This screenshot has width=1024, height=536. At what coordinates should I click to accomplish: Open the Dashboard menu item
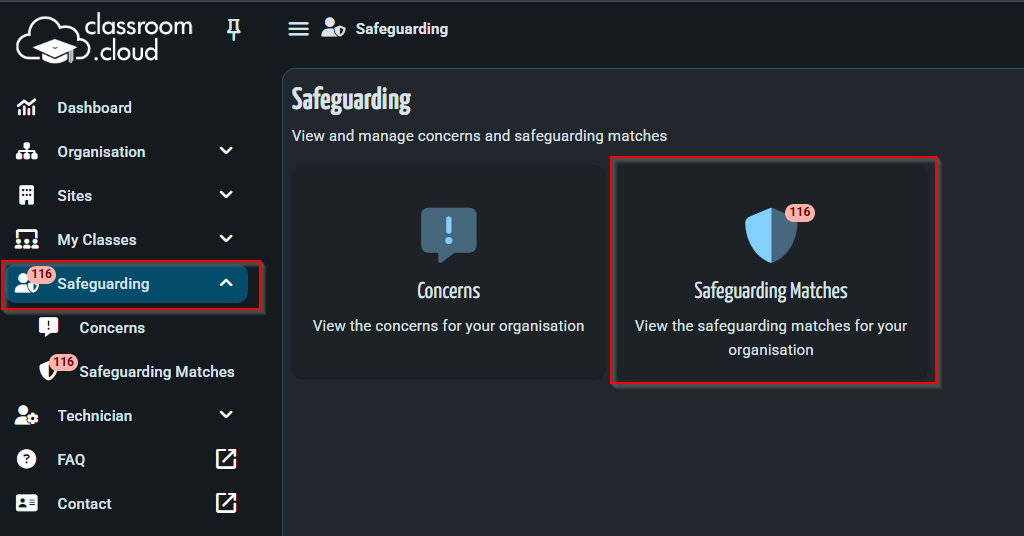coord(94,108)
